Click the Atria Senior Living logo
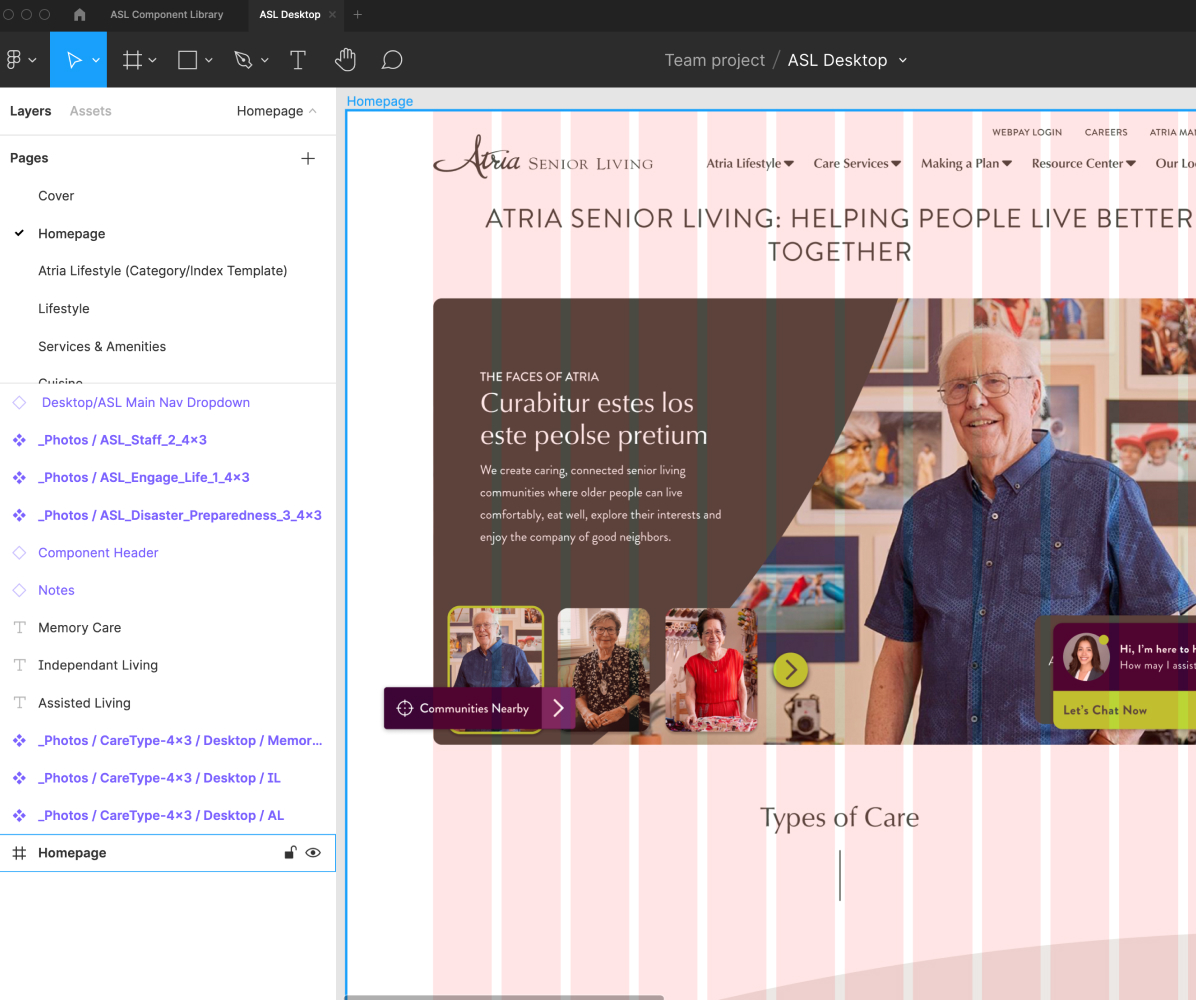This screenshot has width=1196, height=1000. point(543,156)
